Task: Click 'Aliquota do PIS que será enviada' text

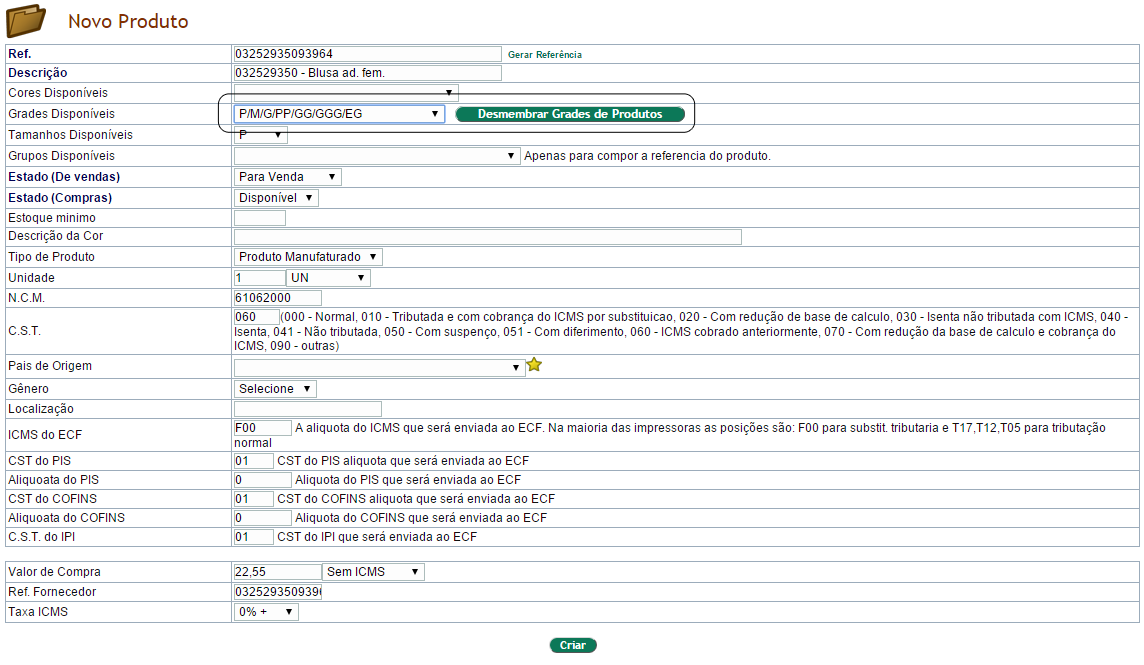Action: [x=408, y=480]
